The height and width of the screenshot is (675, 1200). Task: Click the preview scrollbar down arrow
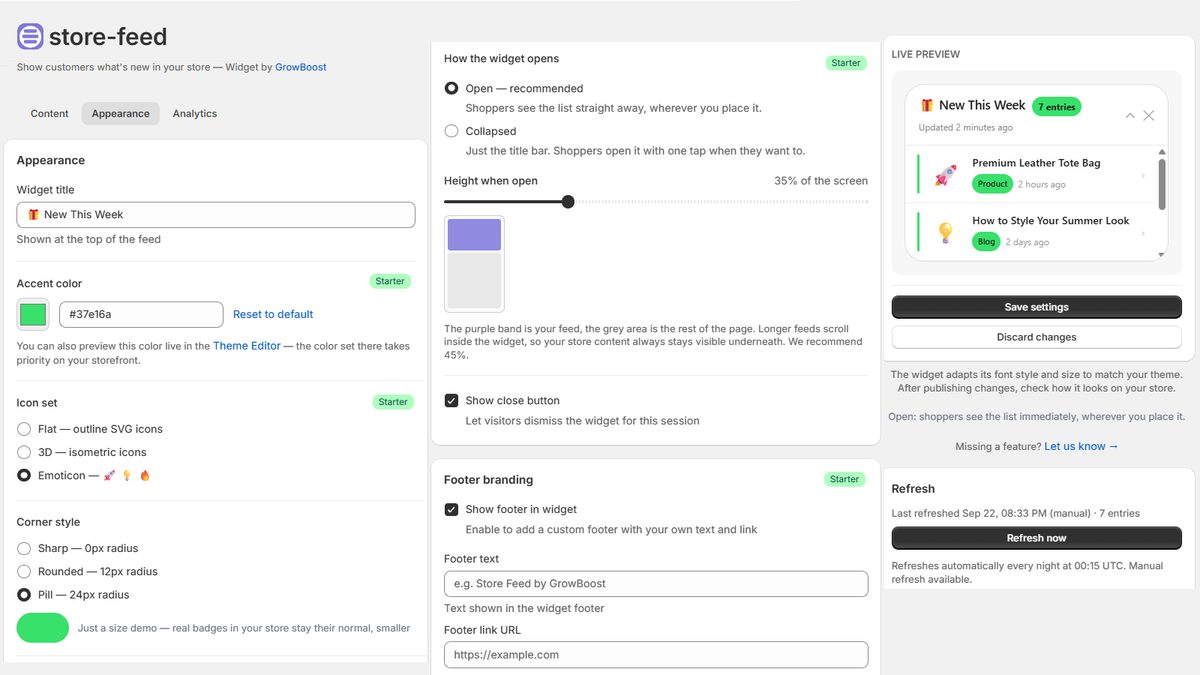tap(1162, 255)
